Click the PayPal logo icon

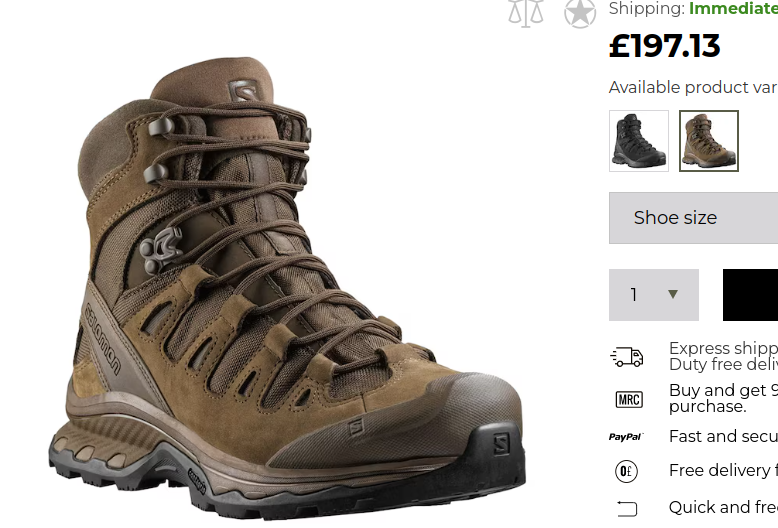tap(626, 437)
